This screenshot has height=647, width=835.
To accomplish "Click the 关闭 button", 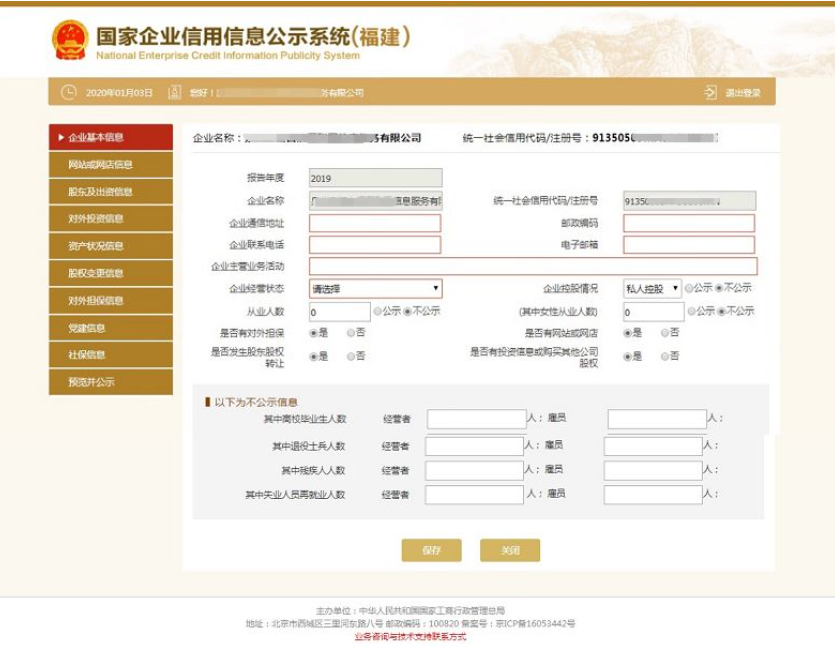I will [510, 550].
